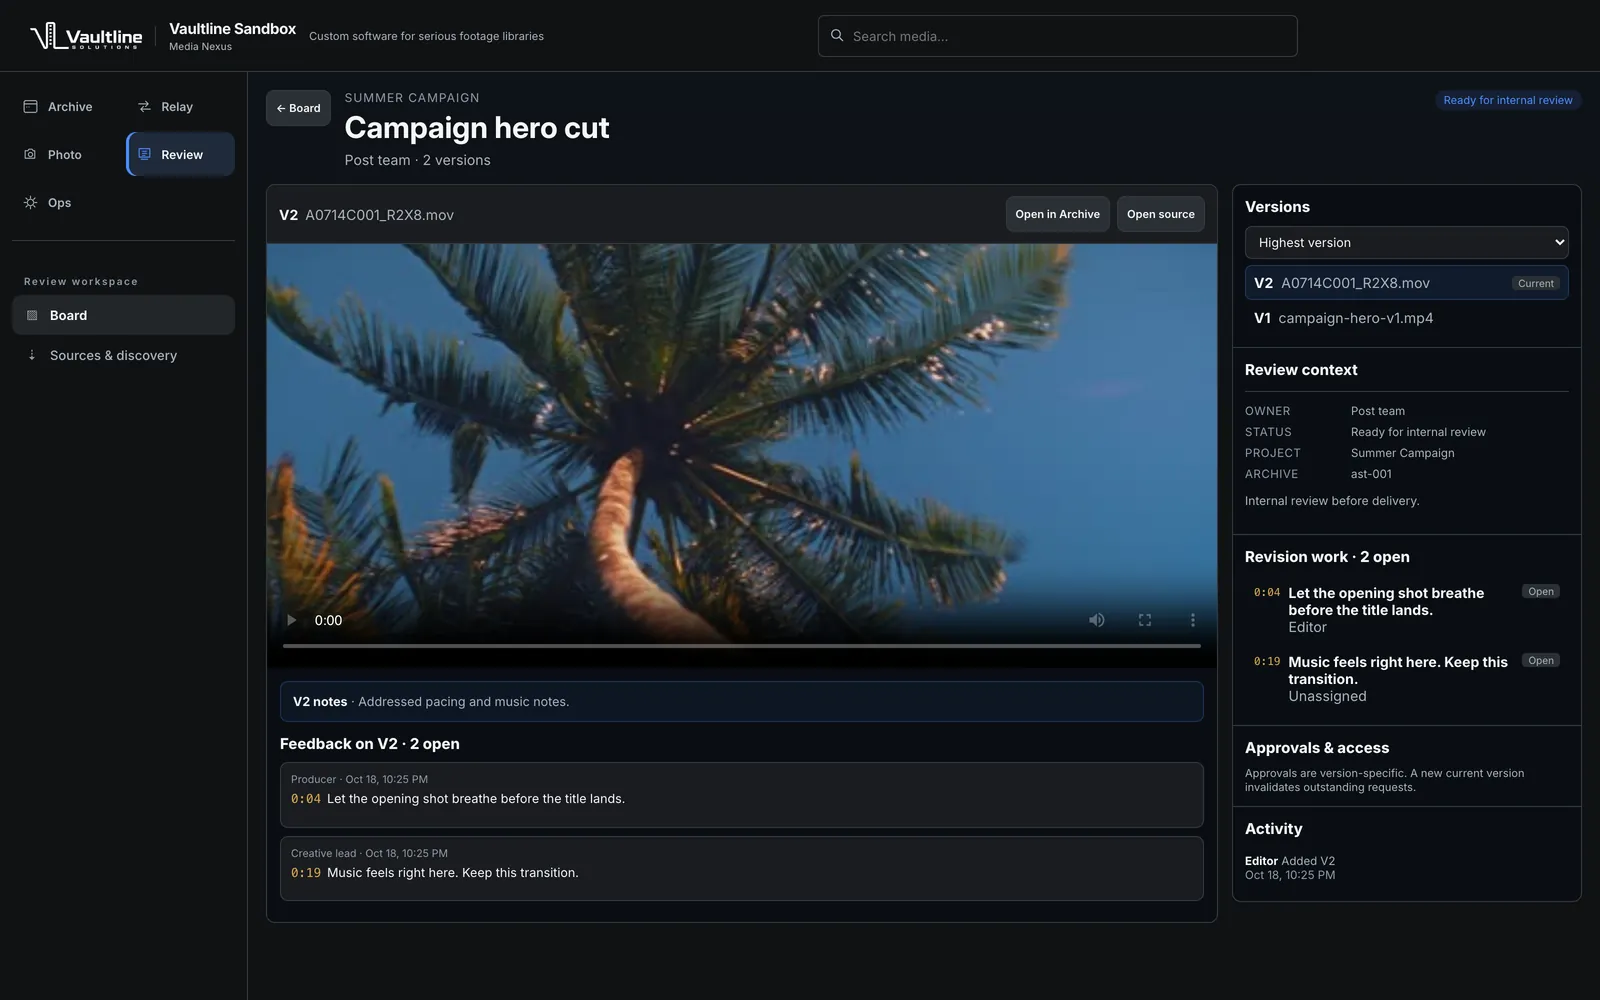
Task: Click the Summer Campaign project value
Action: pyautogui.click(x=1403, y=453)
